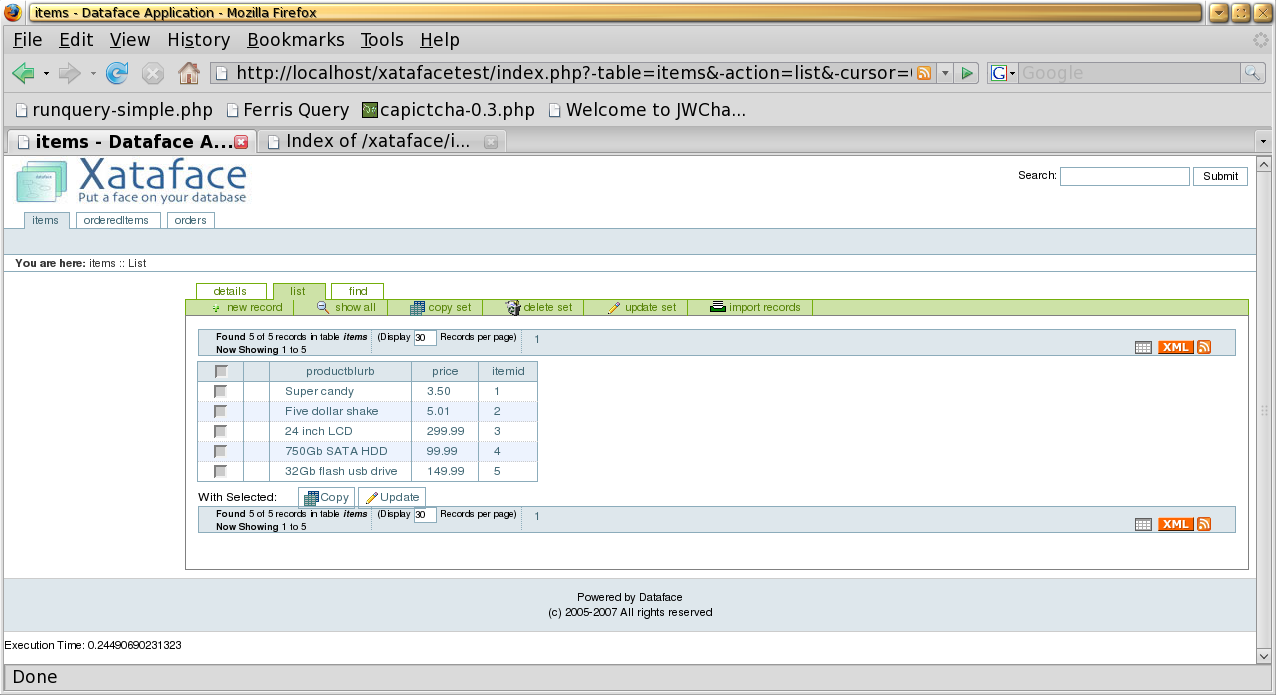This screenshot has width=1276, height=695.
Task: Click the upper orange RSS icon in results bar
Action: pos(1204,347)
